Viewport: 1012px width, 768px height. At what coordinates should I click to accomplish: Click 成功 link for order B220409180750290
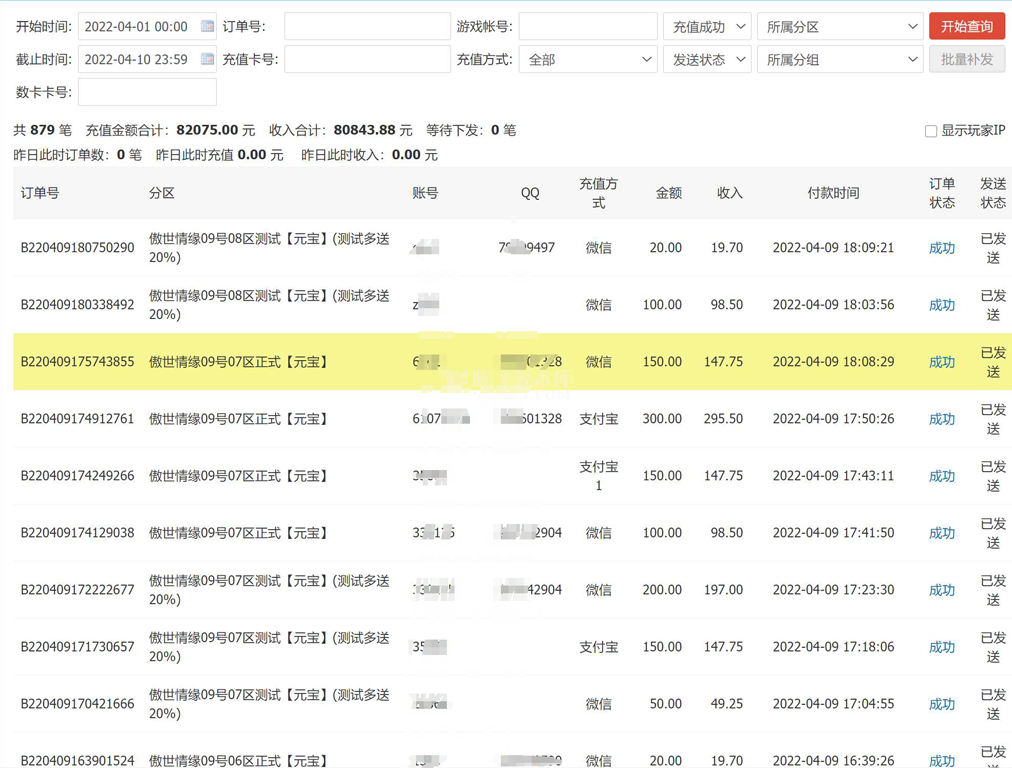click(941, 248)
